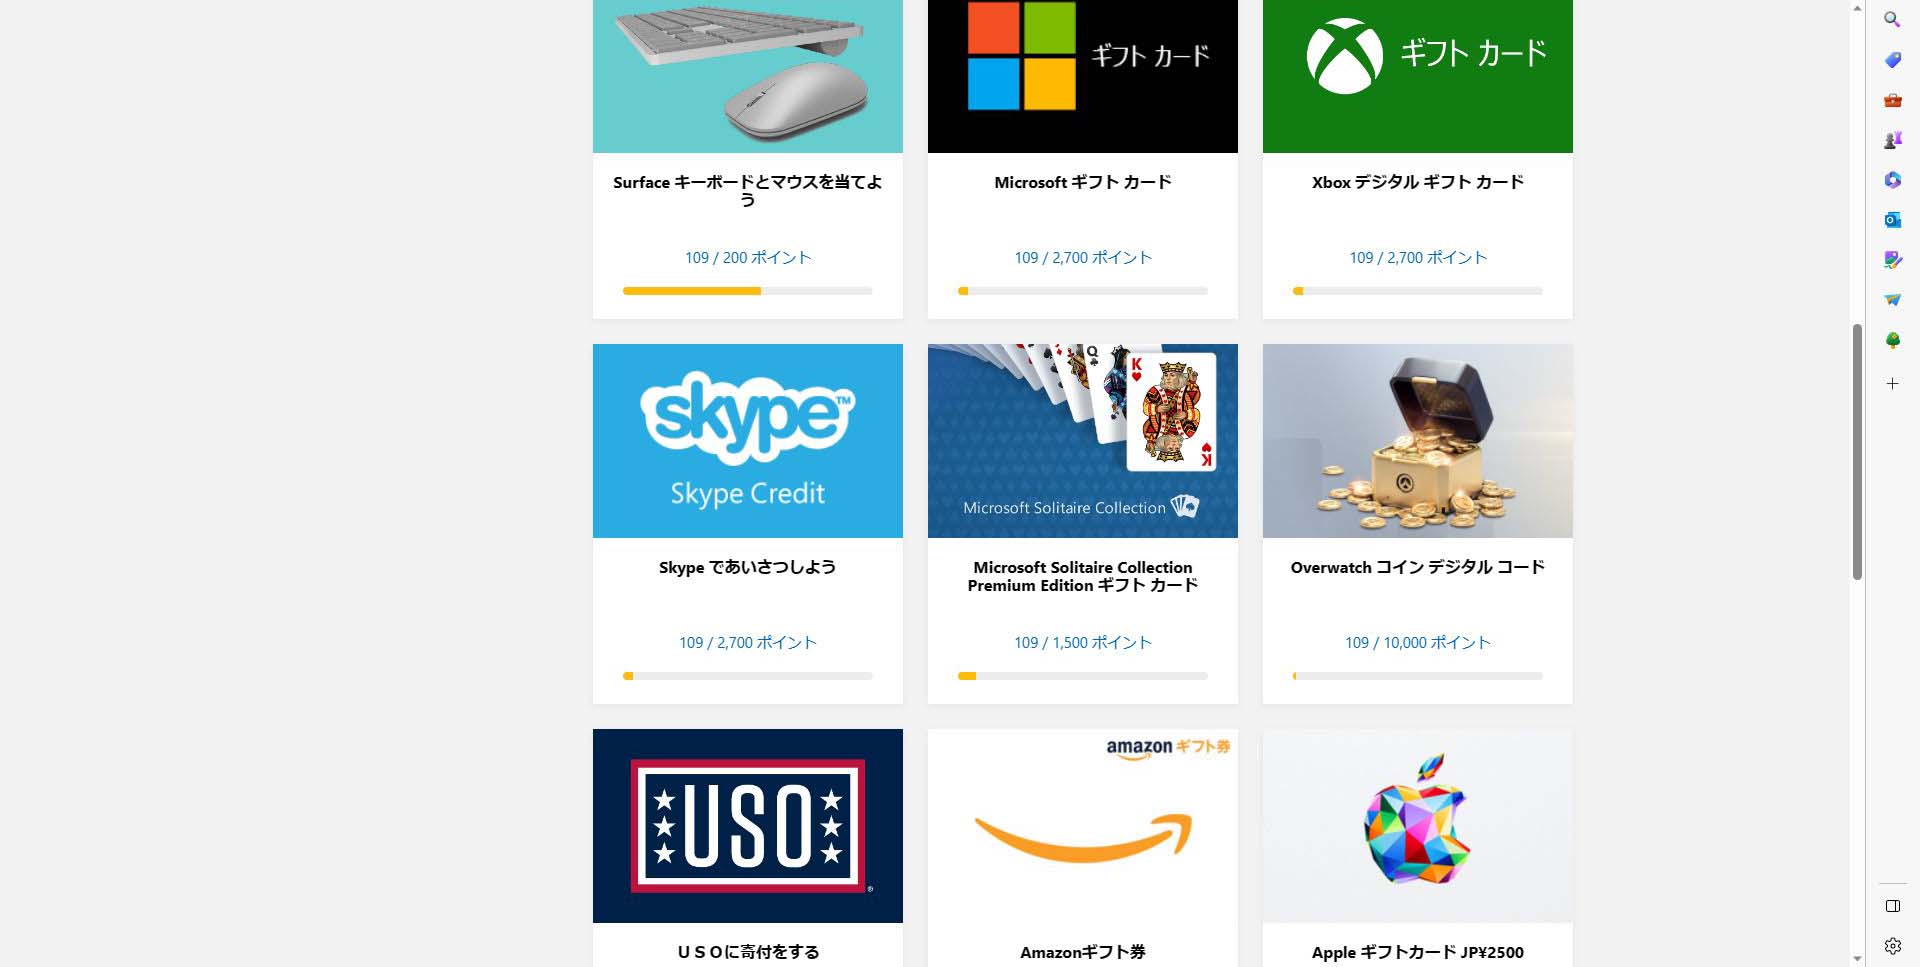Open the Games chess icon in sidebar
The width and height of the screenshot is (1920, 967).
click(1892, 140)
